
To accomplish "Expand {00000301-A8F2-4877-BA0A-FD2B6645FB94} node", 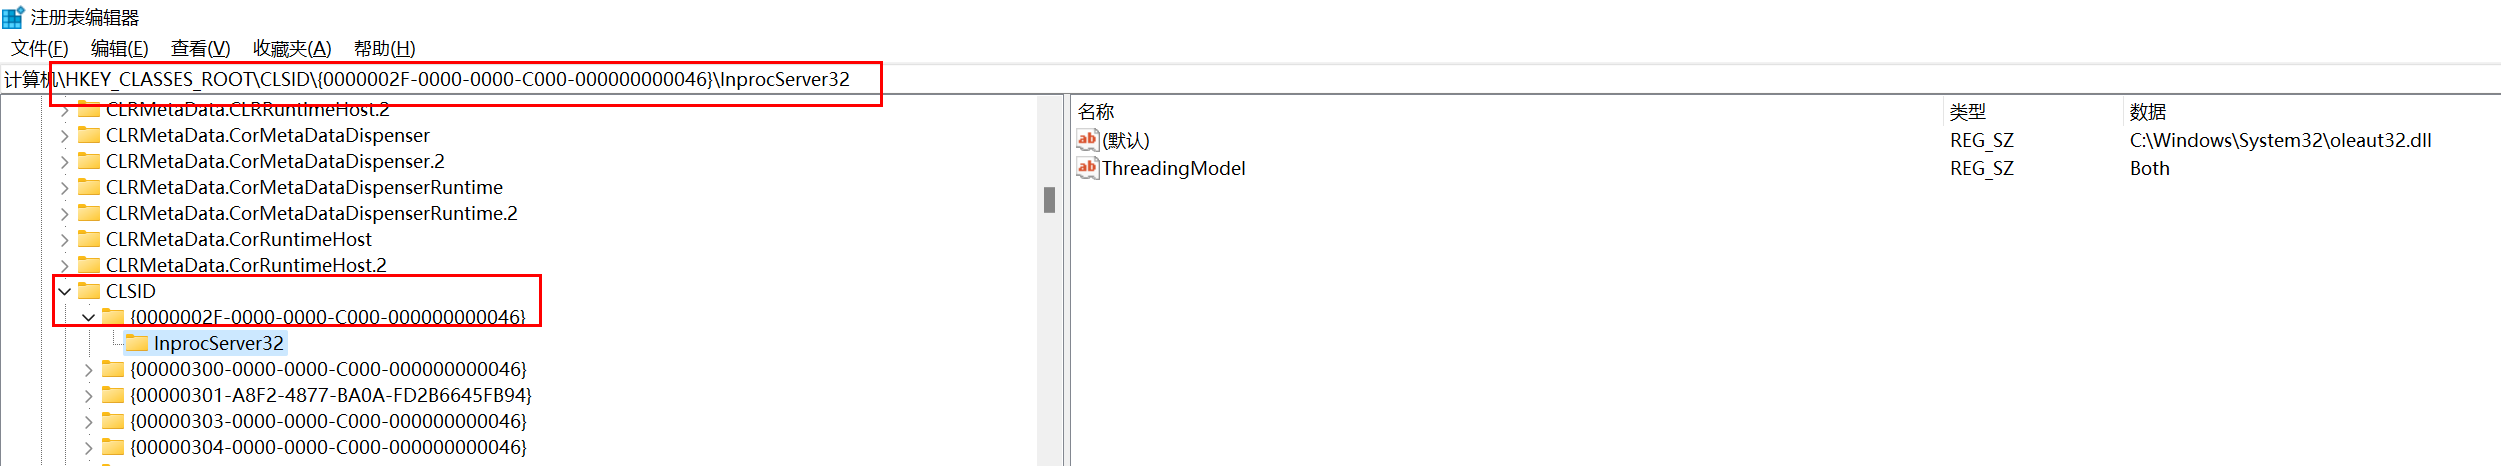I will click(89, 396).
